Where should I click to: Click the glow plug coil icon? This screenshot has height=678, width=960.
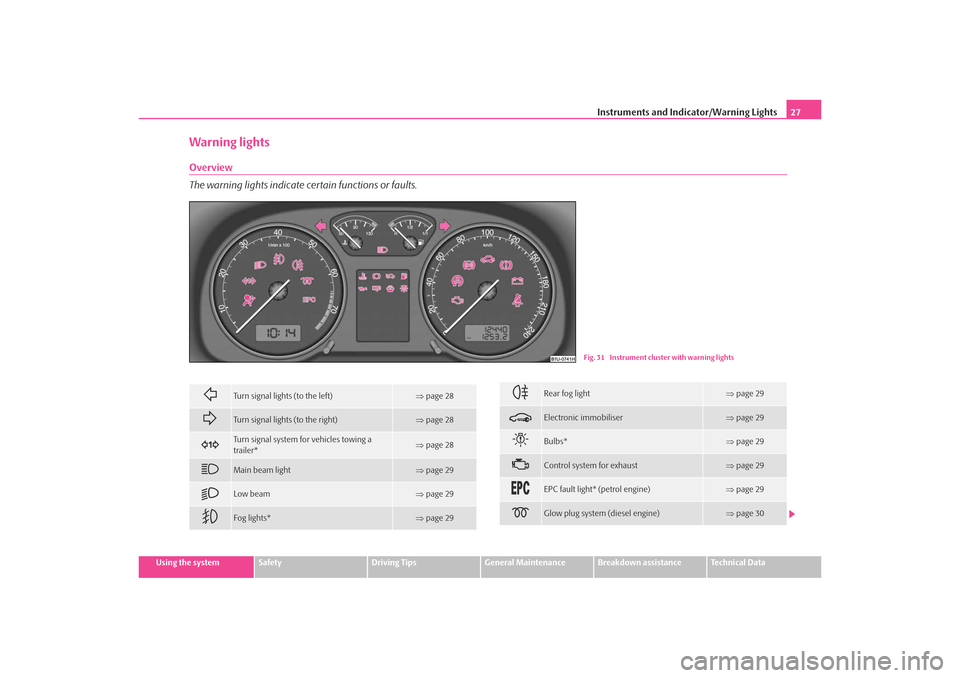point(520,513)
